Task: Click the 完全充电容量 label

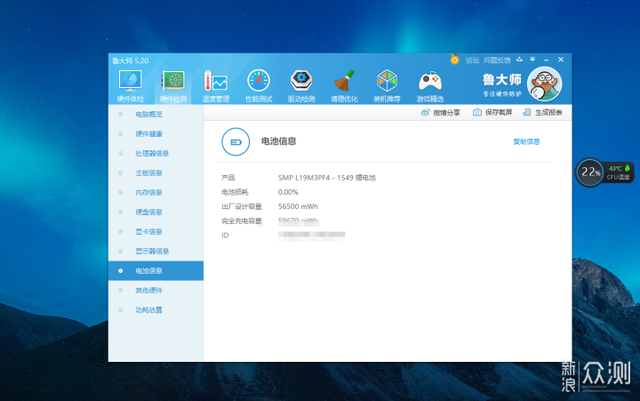Action: pyautogui.click(x=242, y=221)
